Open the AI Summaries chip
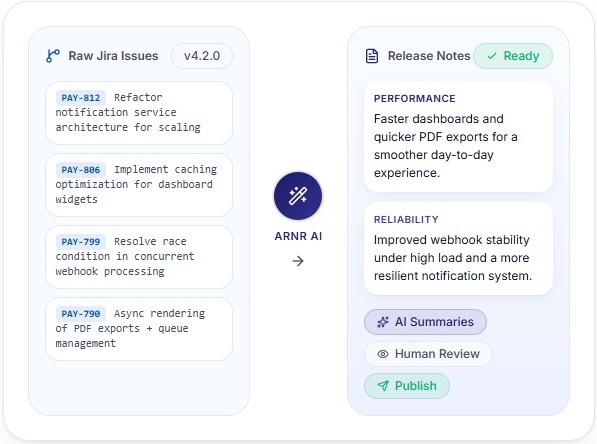The width and height of the screenshot is (597, 444). pos(425,322)
